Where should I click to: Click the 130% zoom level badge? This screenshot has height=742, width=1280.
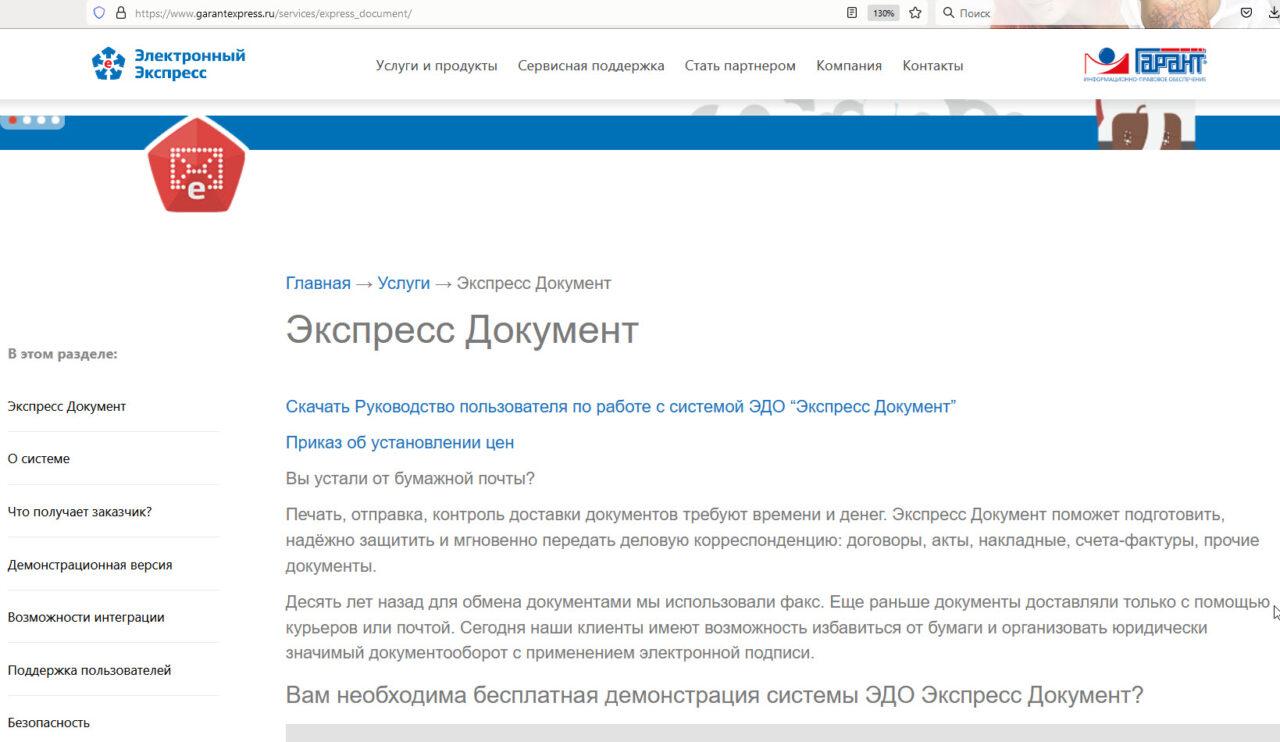pos(883,13)
